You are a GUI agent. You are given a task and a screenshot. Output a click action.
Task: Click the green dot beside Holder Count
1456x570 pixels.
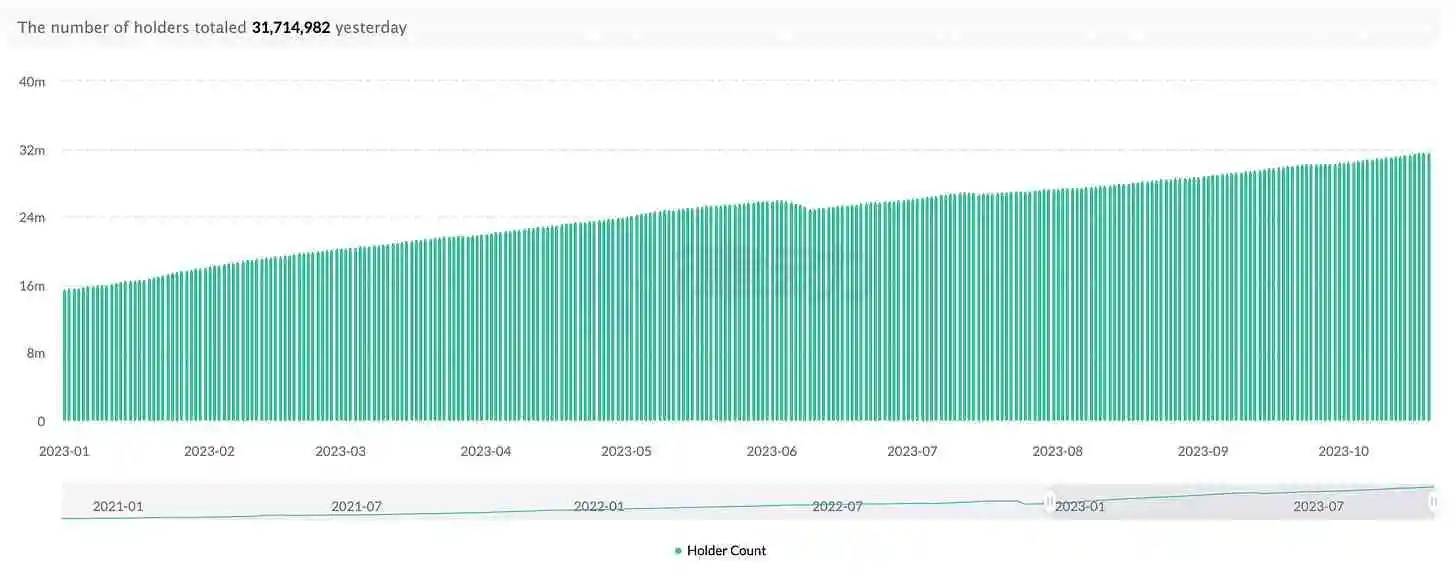tap(678, 551)
